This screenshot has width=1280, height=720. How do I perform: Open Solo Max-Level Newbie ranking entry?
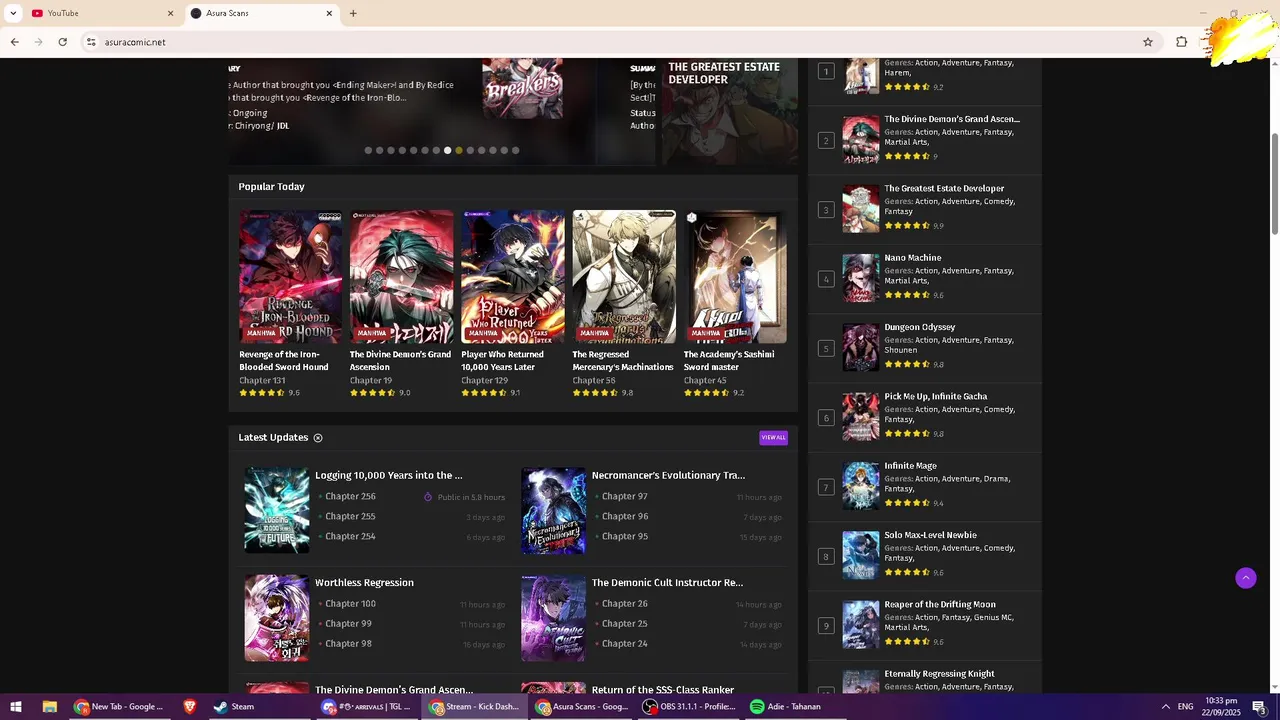click(930, 535)
